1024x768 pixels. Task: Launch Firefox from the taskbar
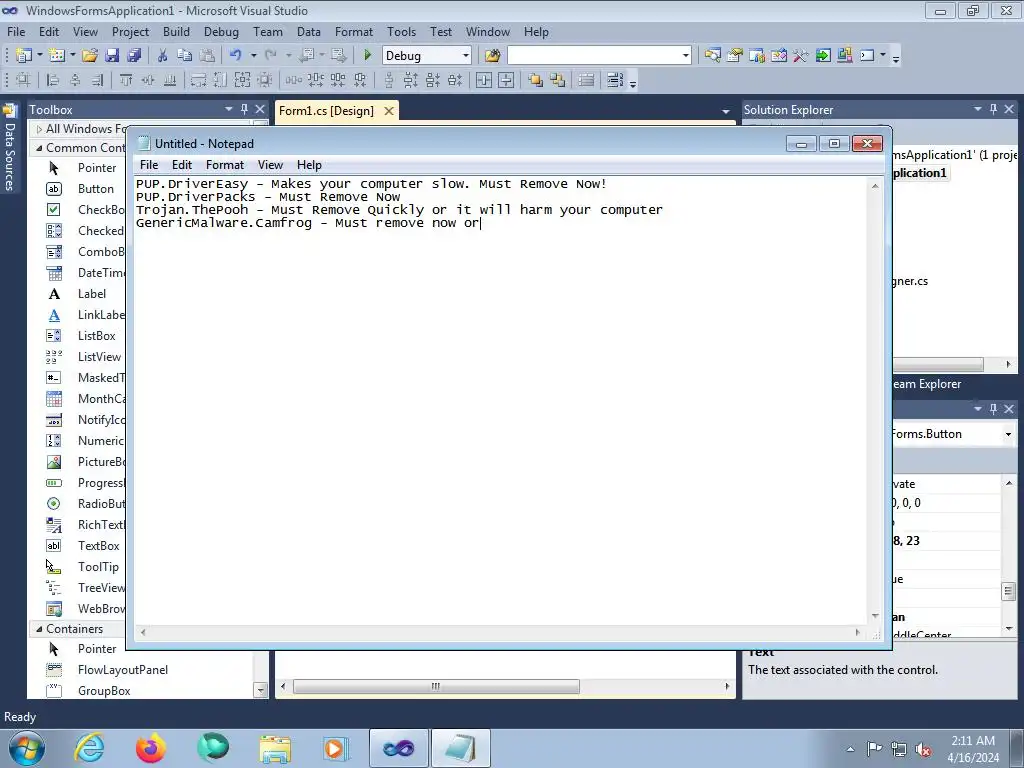tap(151, 748)
